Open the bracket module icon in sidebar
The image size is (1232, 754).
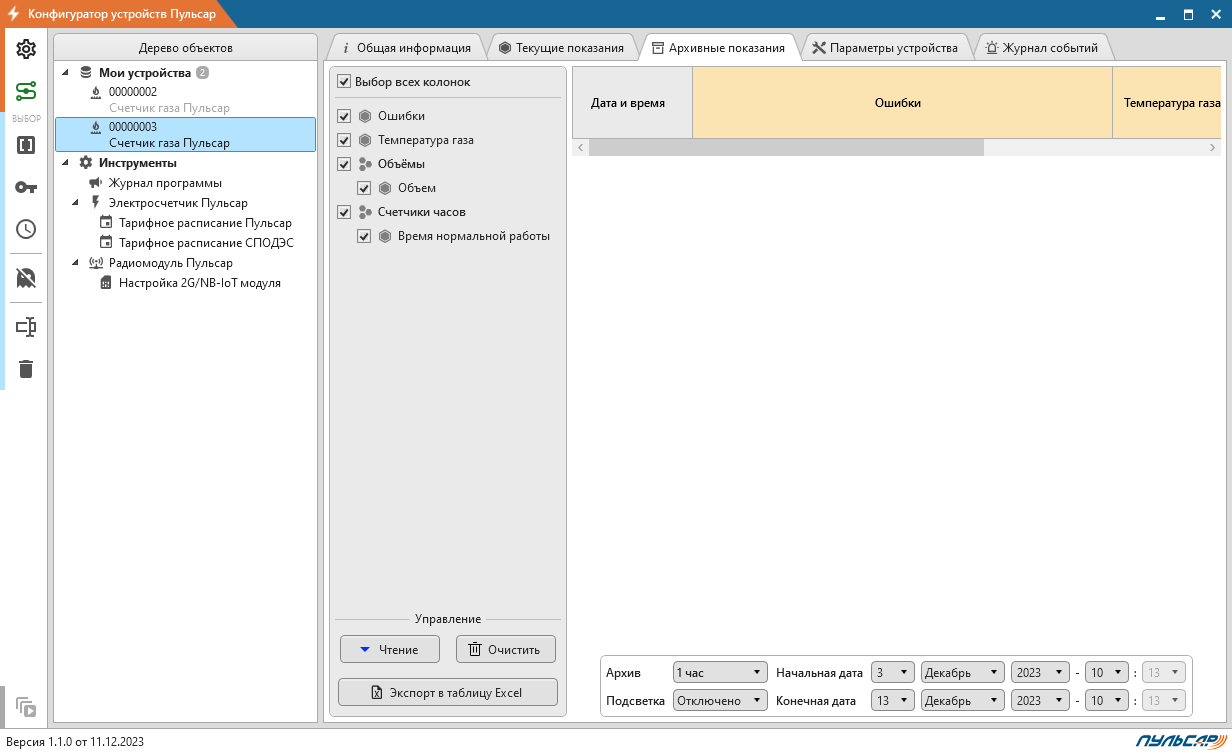click(x=26, y=145)
